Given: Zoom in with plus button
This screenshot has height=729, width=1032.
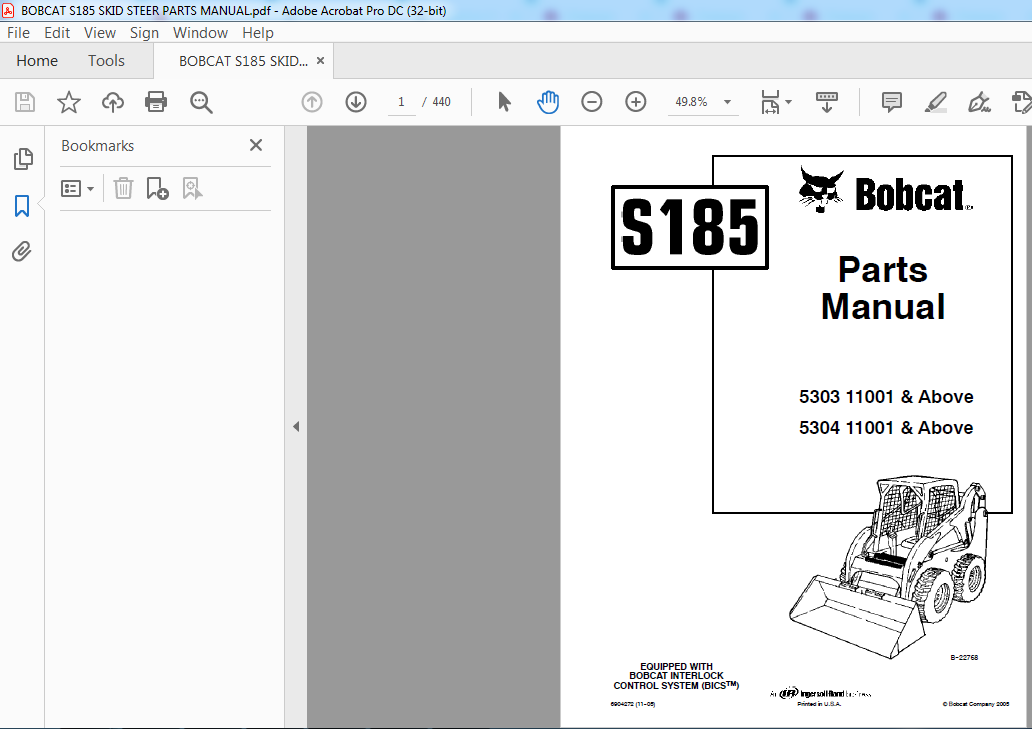Looking at the screenshot, I should pos(636,102).
